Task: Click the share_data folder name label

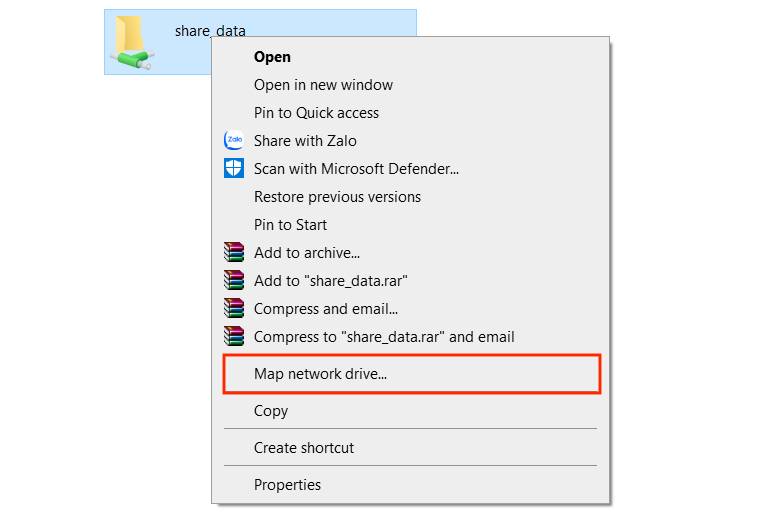Action: 210,31
